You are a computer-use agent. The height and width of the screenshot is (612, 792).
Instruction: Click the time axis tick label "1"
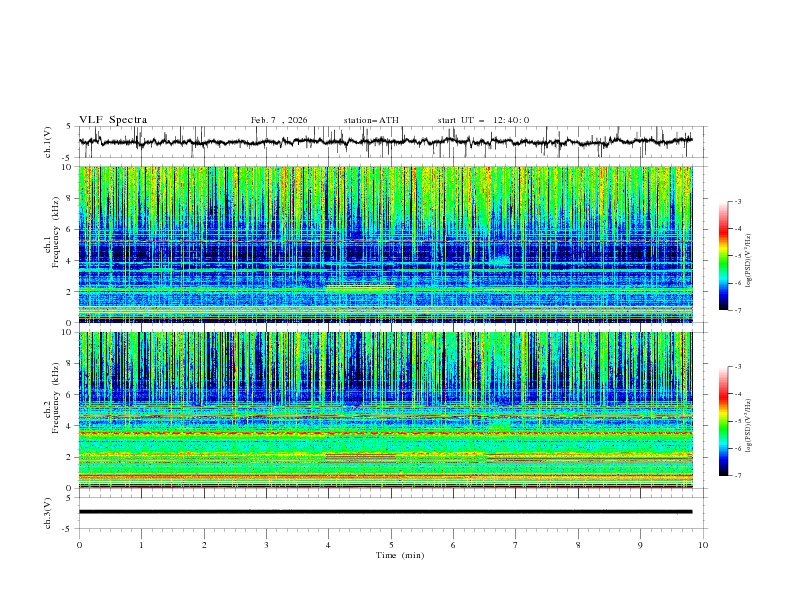[141, 545]
